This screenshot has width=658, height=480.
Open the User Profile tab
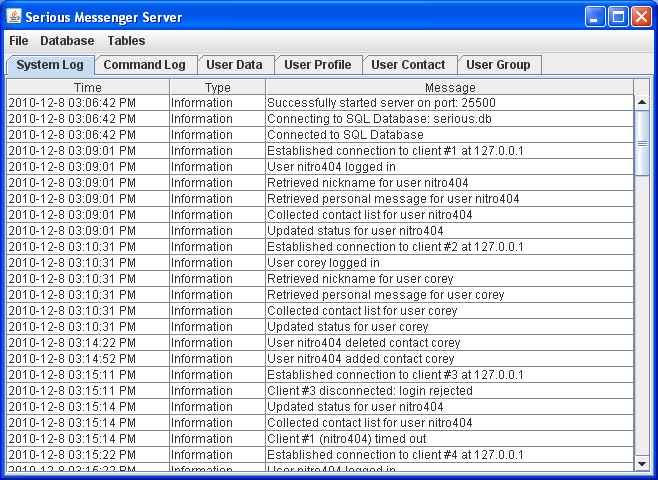click(317, 65)
